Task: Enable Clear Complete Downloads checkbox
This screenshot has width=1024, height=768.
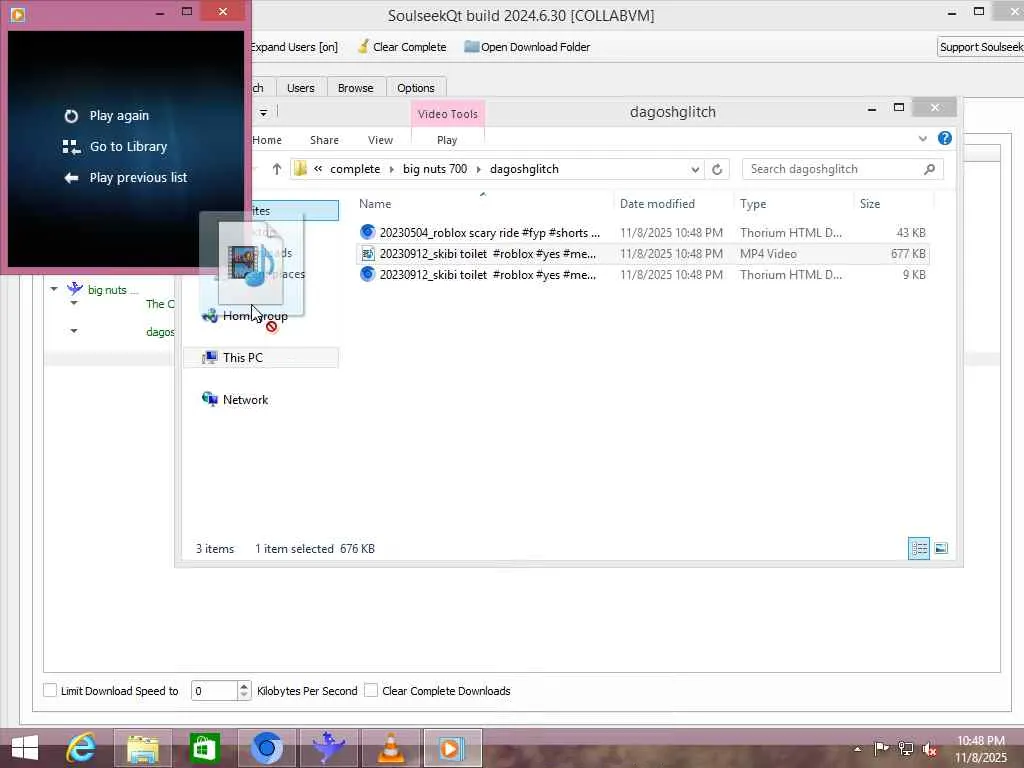Action: point(371,690)
